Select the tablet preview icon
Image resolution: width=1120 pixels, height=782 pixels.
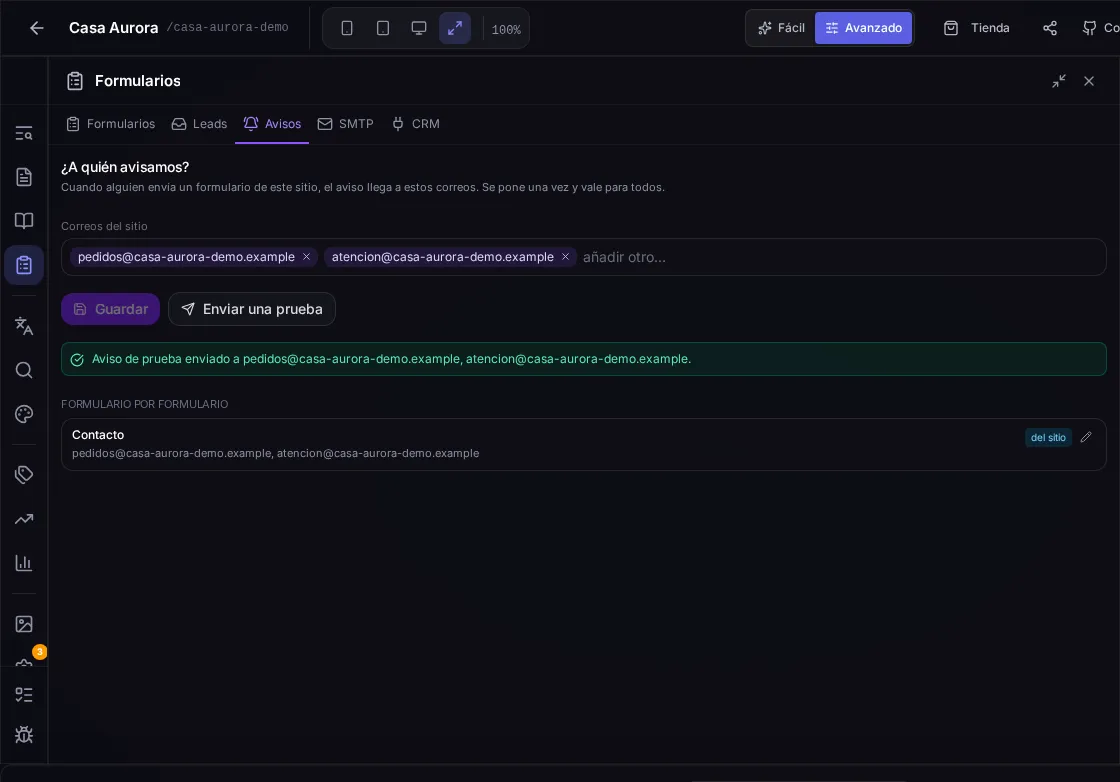pos(383,28)
